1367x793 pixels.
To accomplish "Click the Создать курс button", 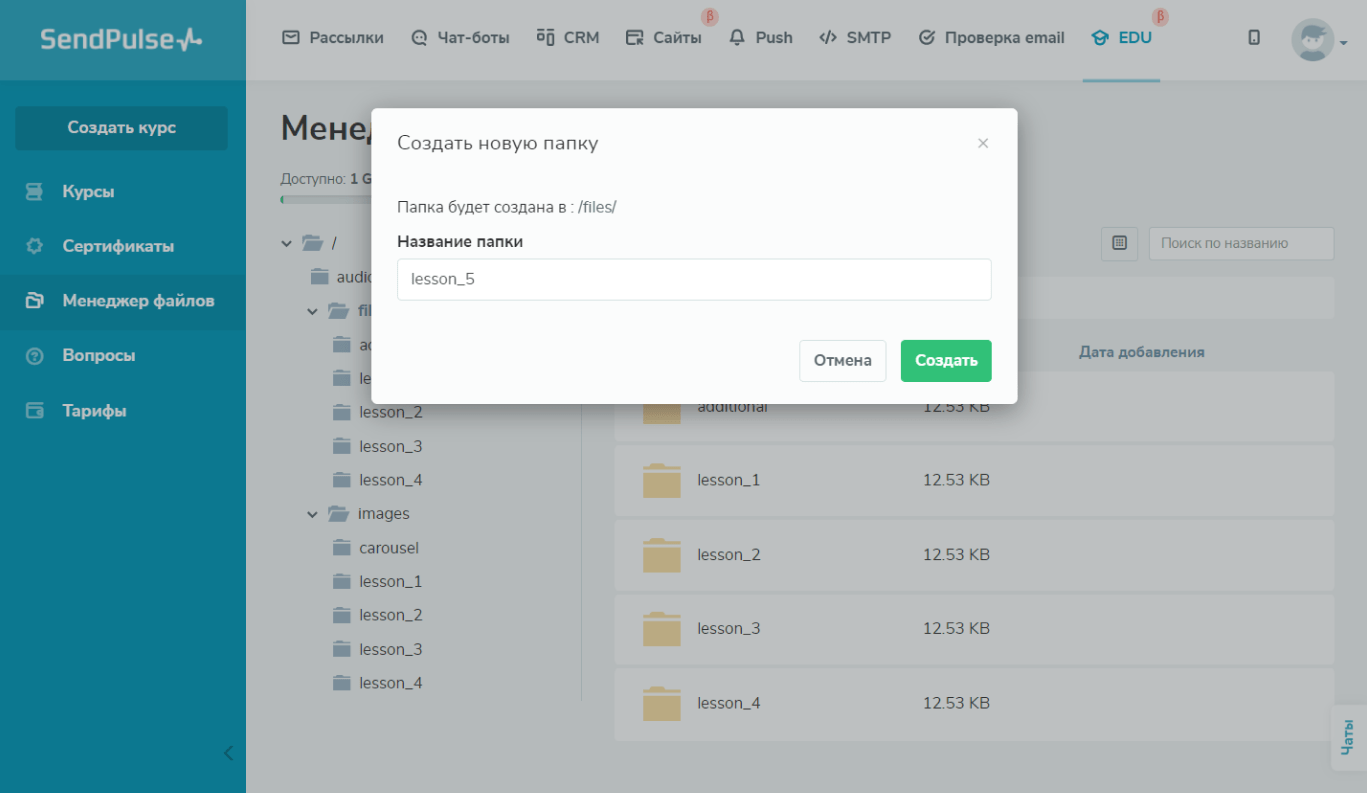I will click(121, 128).
